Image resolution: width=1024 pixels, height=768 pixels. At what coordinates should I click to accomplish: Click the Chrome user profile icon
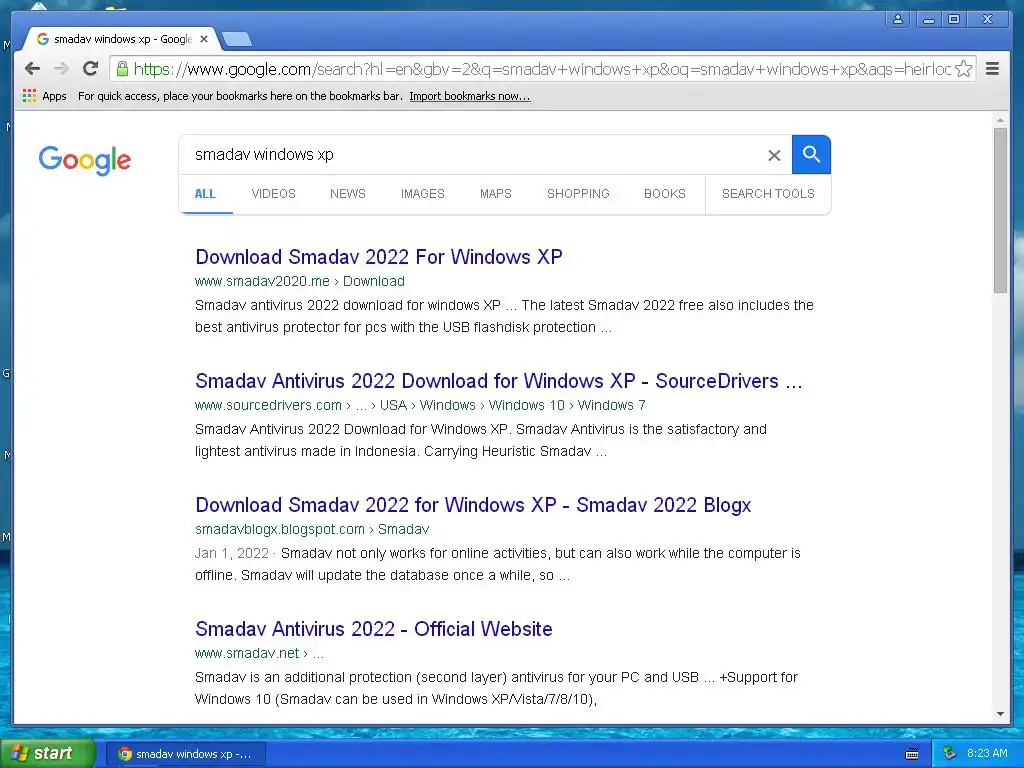898,19
